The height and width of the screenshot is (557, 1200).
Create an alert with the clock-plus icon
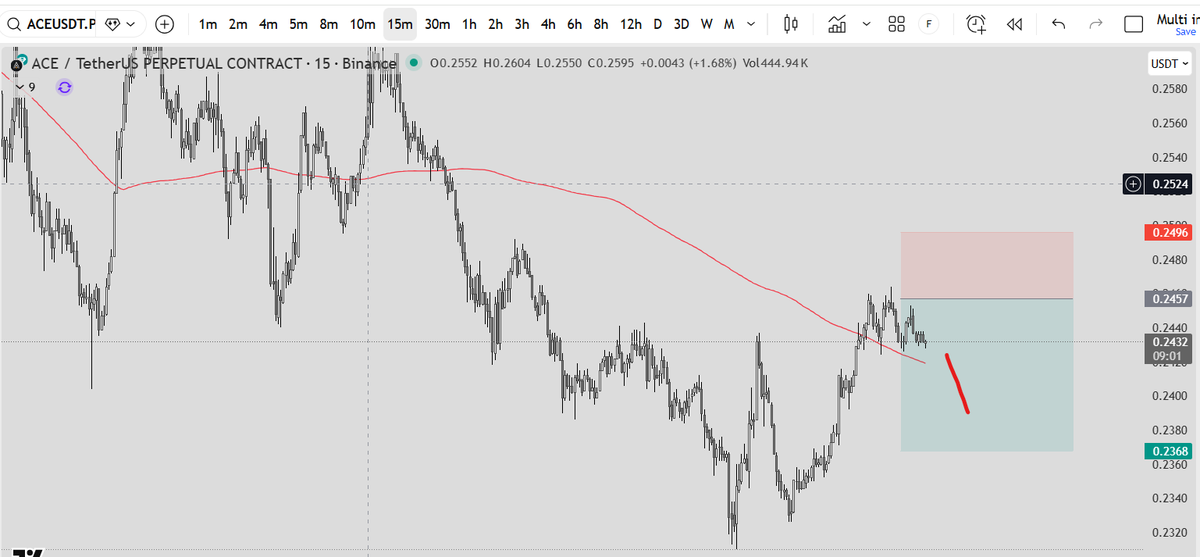tap(976, 23)
